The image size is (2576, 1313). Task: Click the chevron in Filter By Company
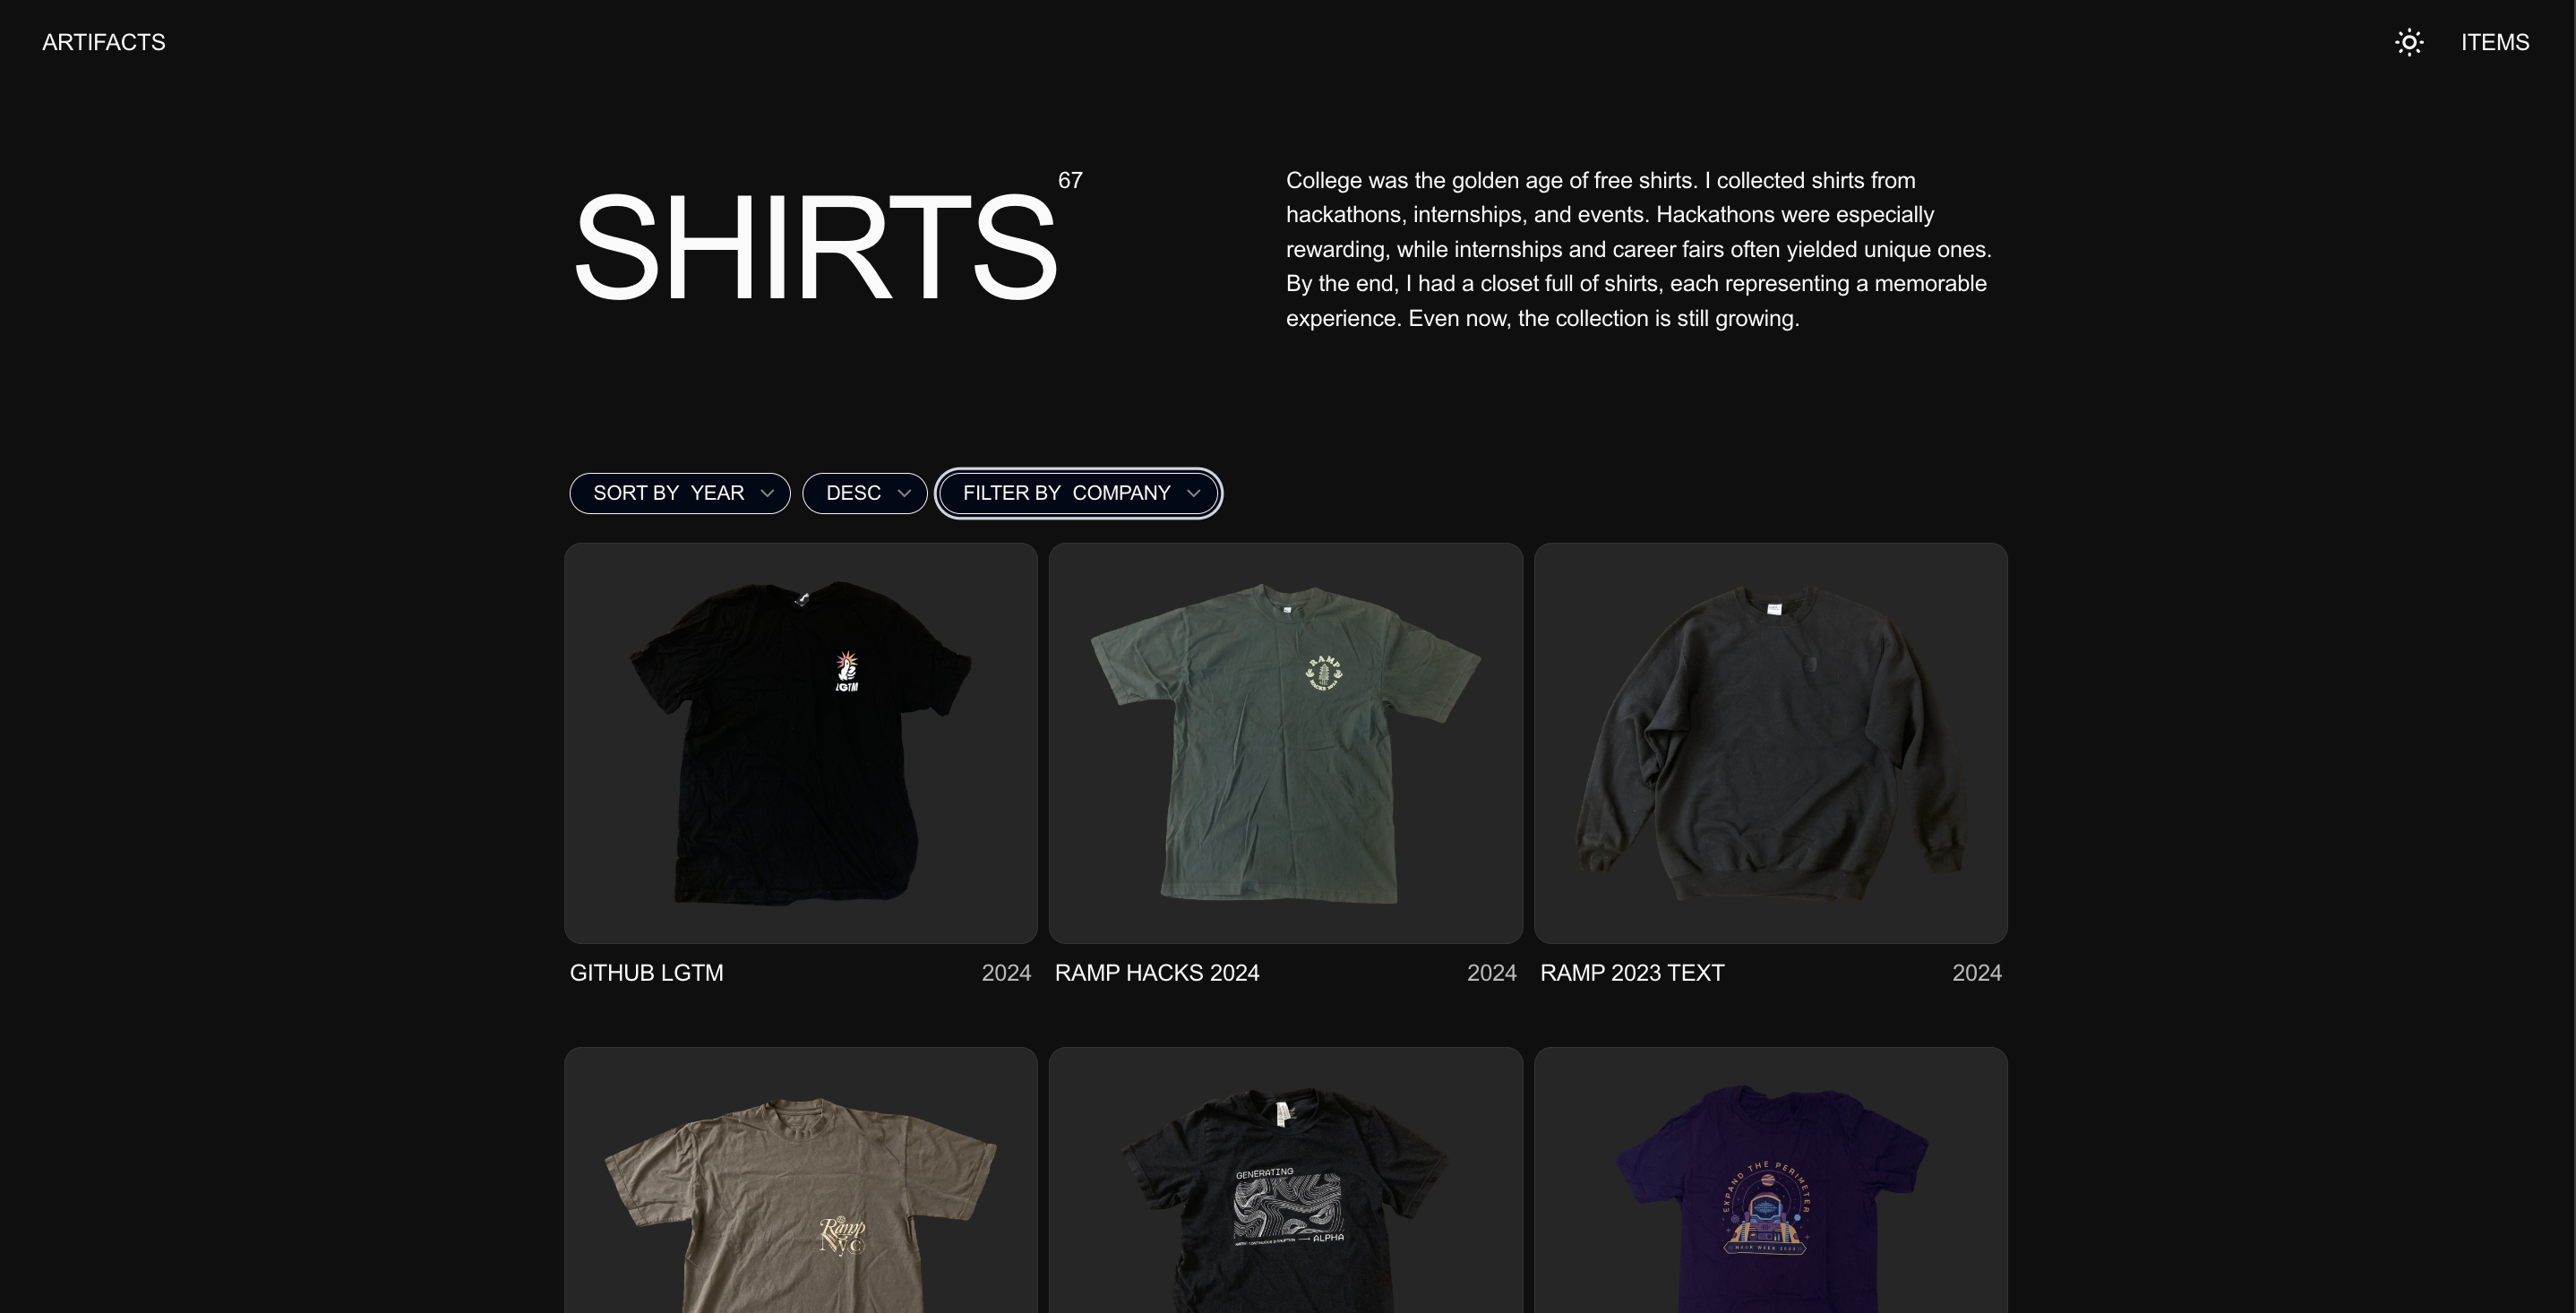1193,493
